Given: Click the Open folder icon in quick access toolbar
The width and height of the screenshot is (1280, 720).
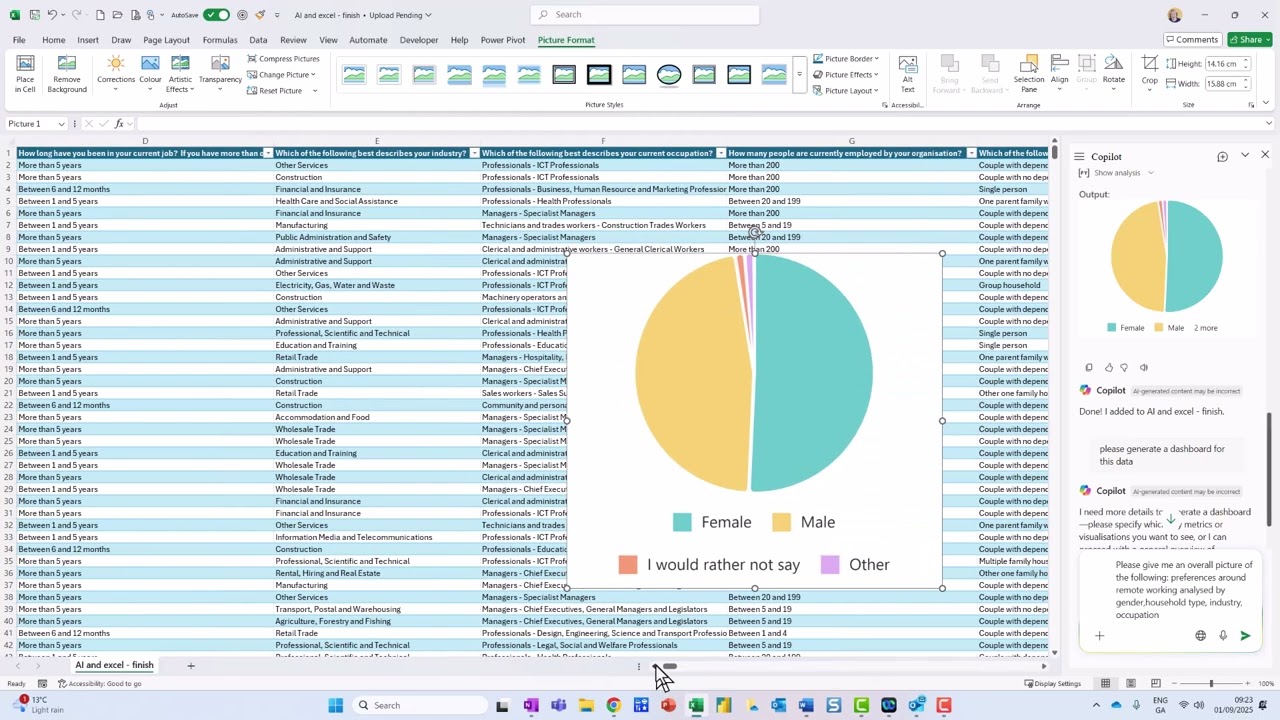Looking at the screenshot, I should [x=118, y=15].
